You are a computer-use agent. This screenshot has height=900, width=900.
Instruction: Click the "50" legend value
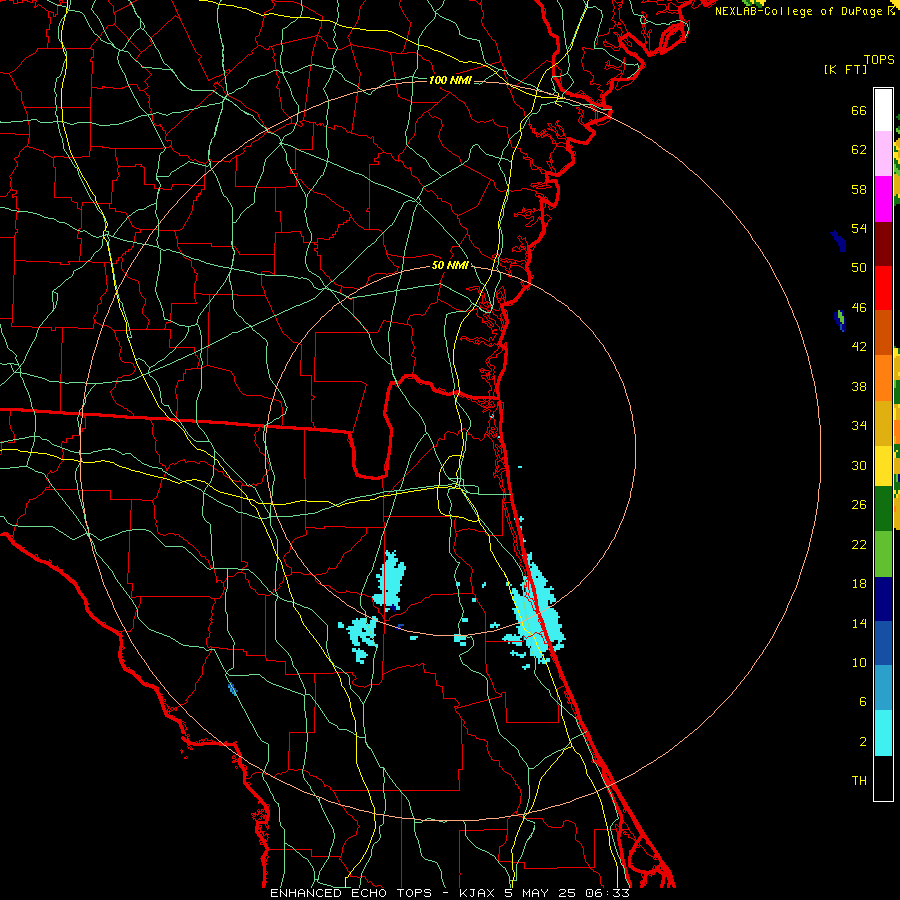[859, 268]
